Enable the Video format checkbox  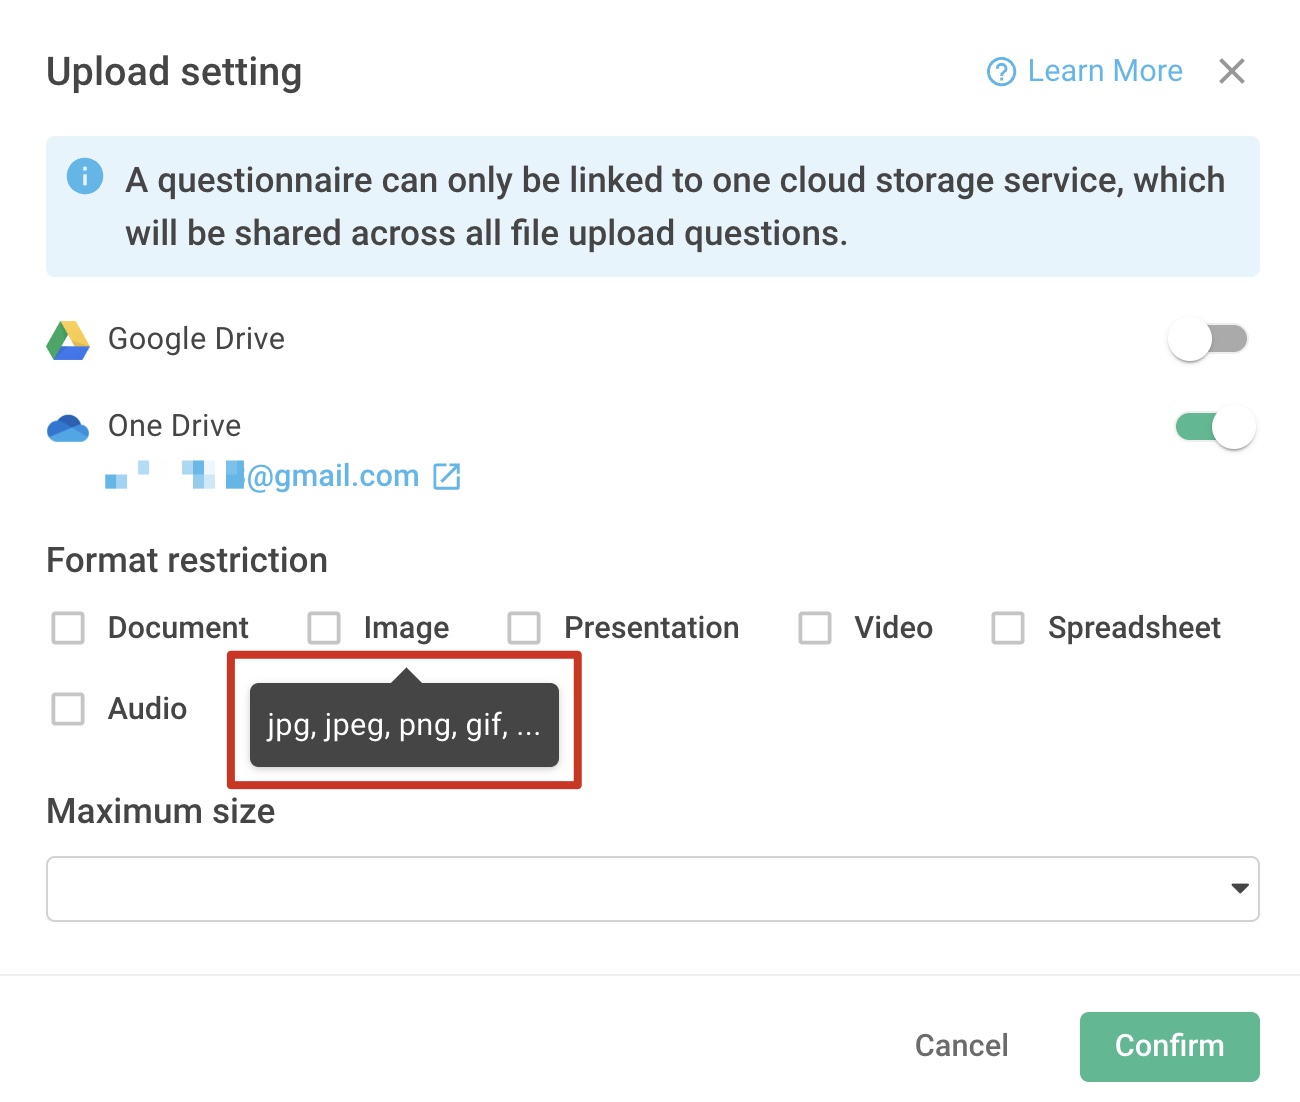814,628
